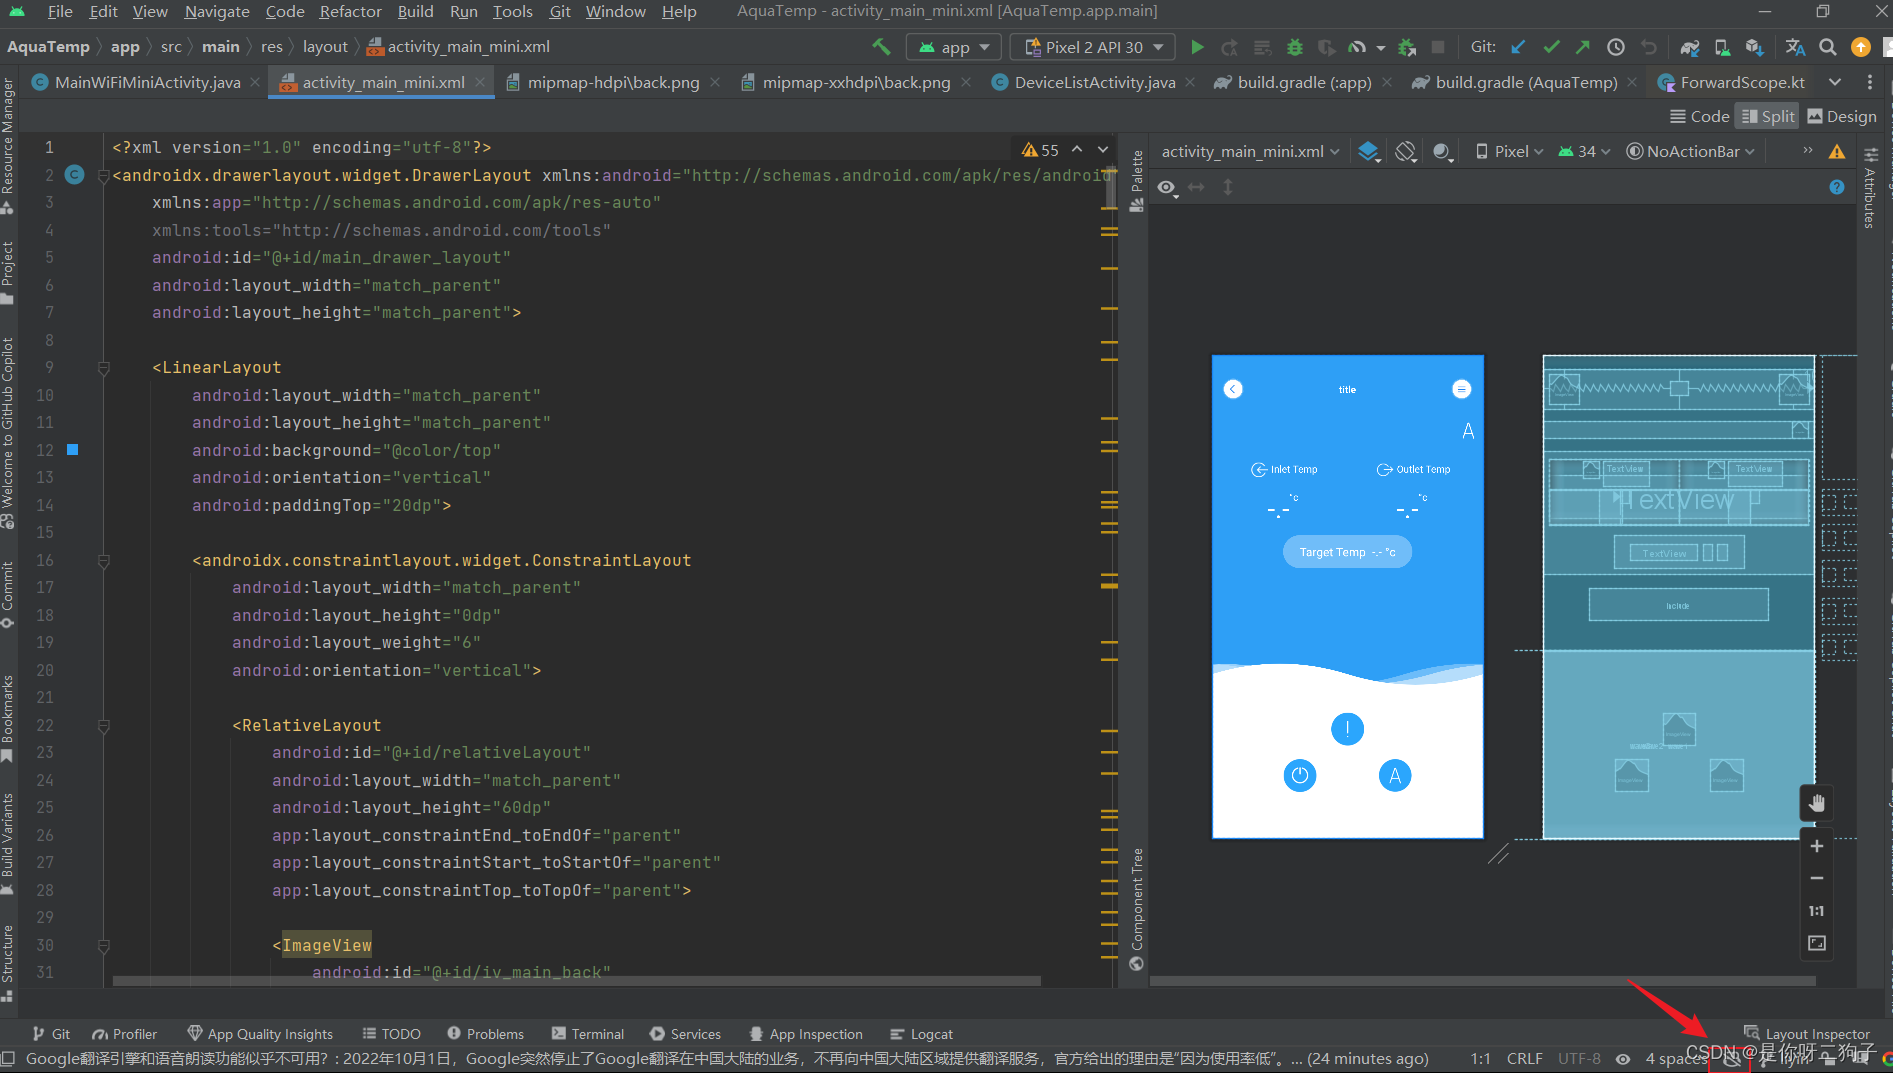Toggle night mode in the layout preview

(1442, 151)
